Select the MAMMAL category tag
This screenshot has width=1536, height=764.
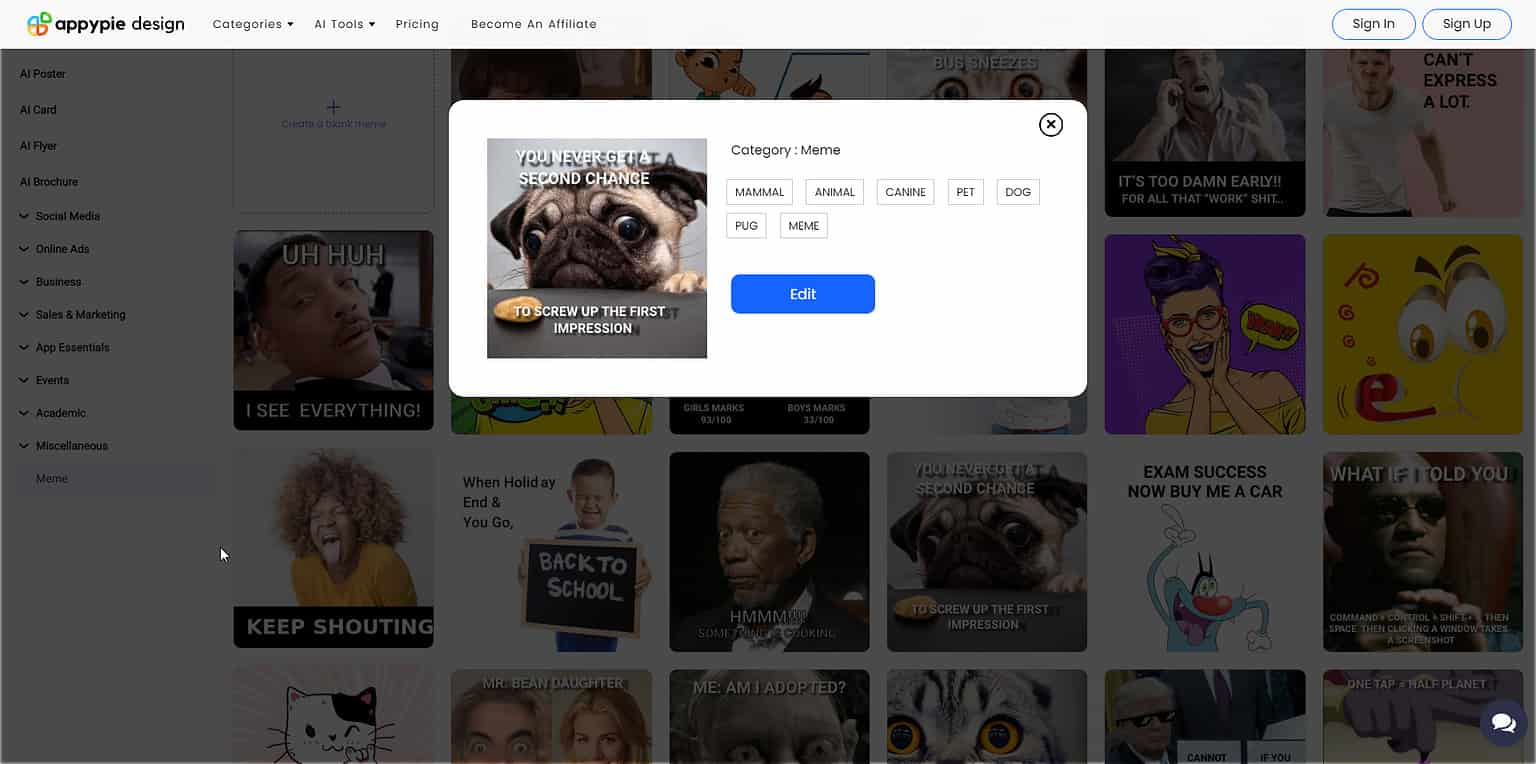point(759,191)
